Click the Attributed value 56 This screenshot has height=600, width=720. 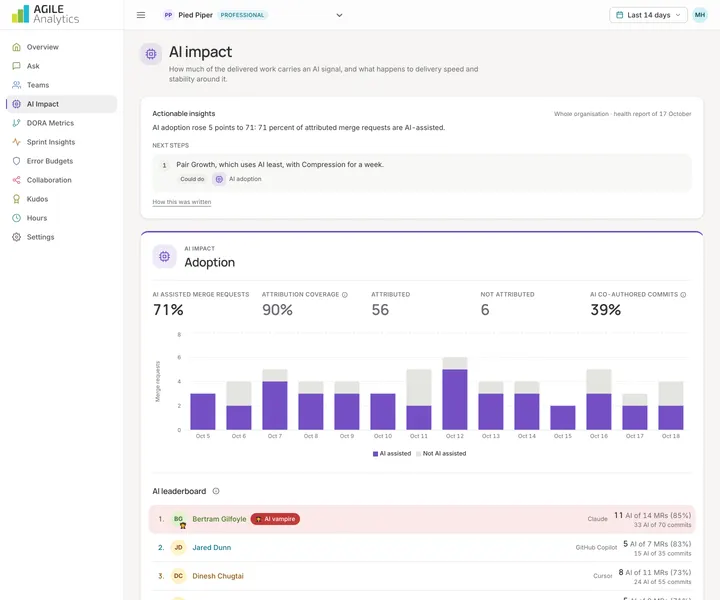pyautogui.click(x=380, y=310)
